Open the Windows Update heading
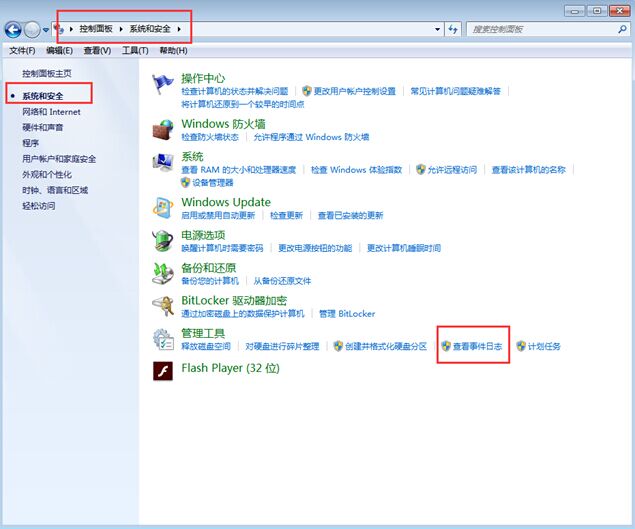The width and height of the screenshot is (635, 529). click(226, 202)
